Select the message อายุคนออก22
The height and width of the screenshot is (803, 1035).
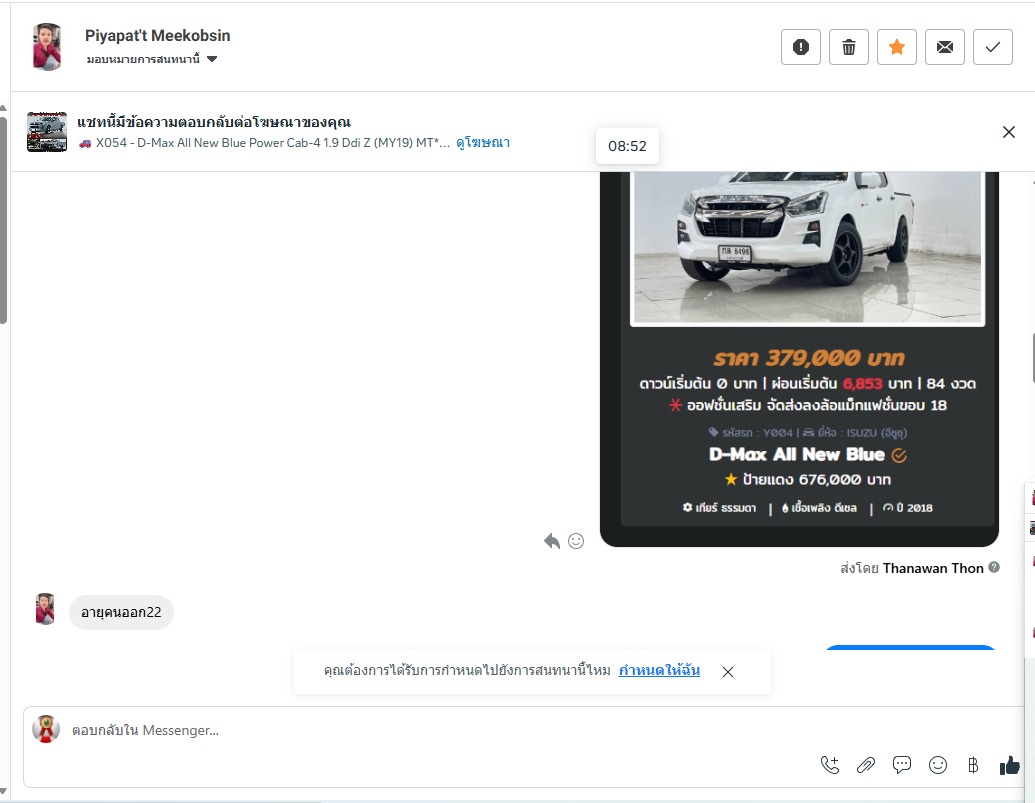121,612
